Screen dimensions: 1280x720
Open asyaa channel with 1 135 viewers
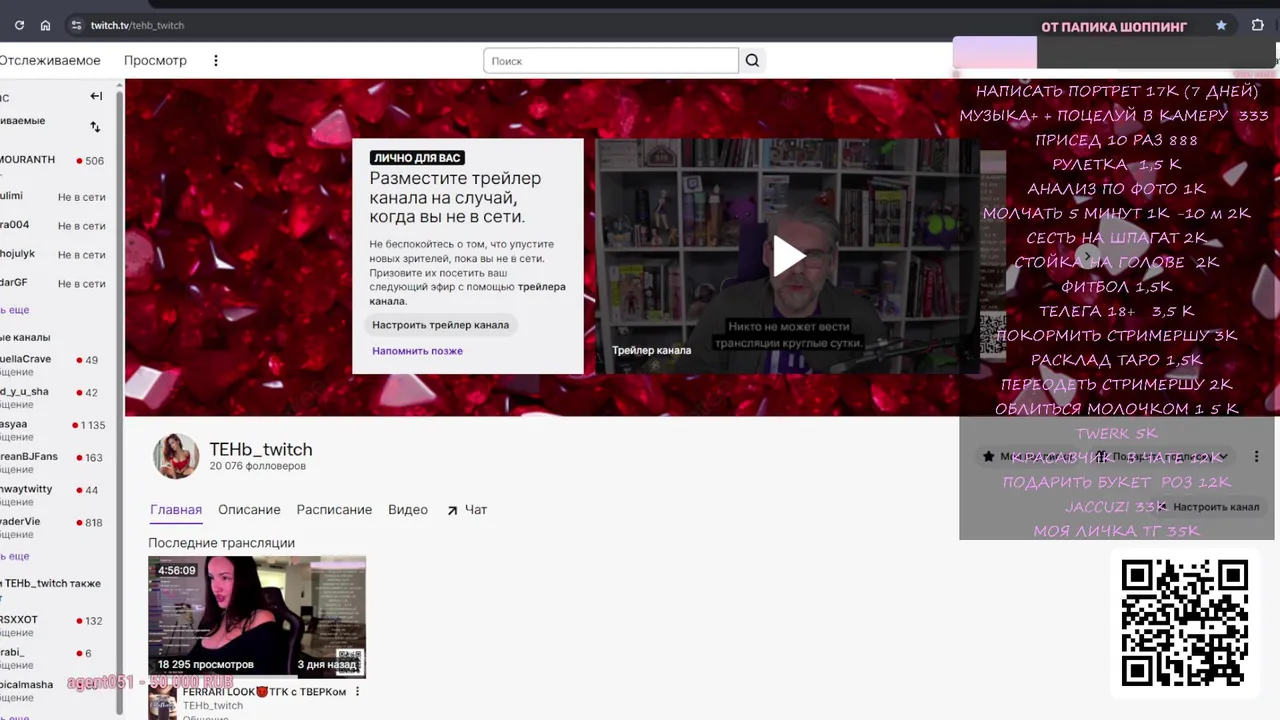[x=55, y=430]
